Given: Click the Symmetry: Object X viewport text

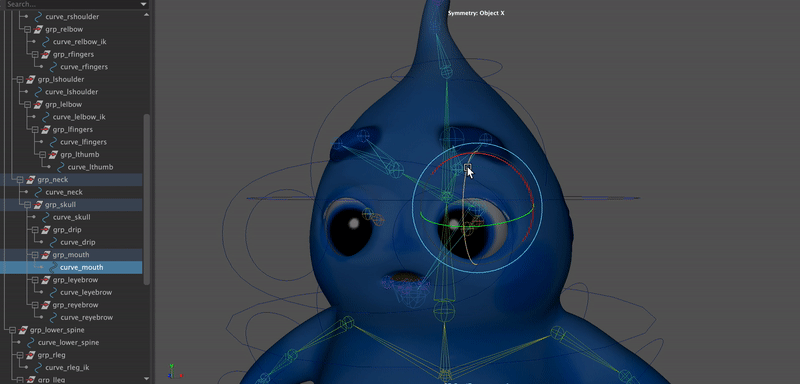Looking at the screenshot, I should pyautogui.click(x=476, y=13).
